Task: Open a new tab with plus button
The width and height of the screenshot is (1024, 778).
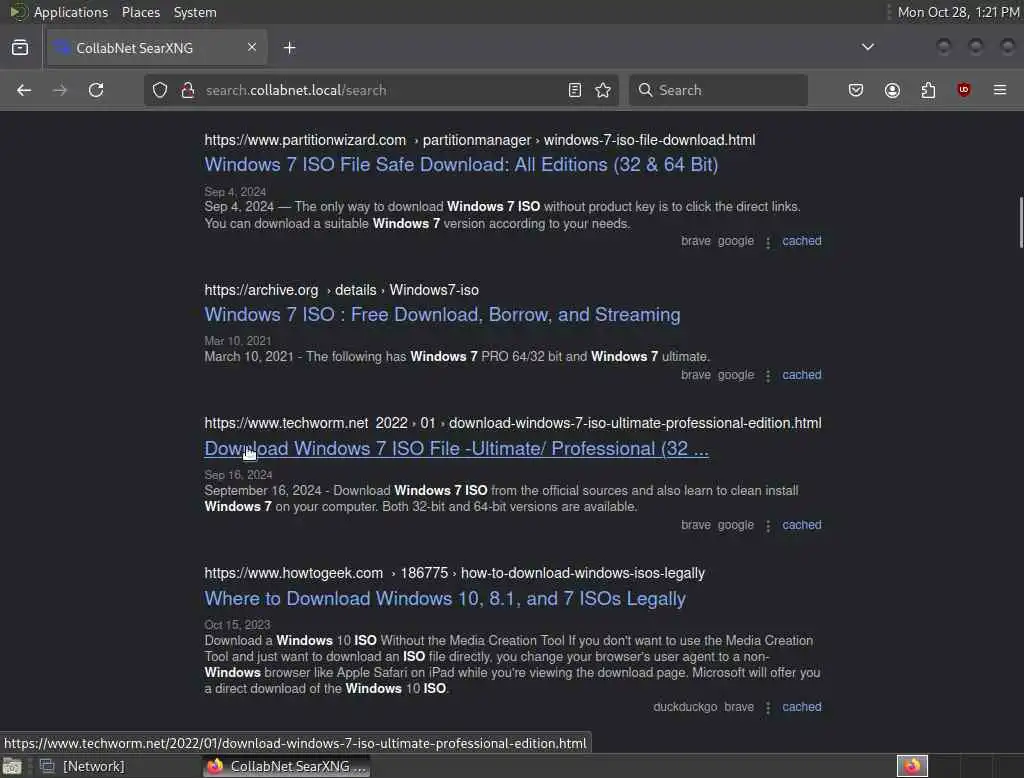Action: [x=289, y=48]
